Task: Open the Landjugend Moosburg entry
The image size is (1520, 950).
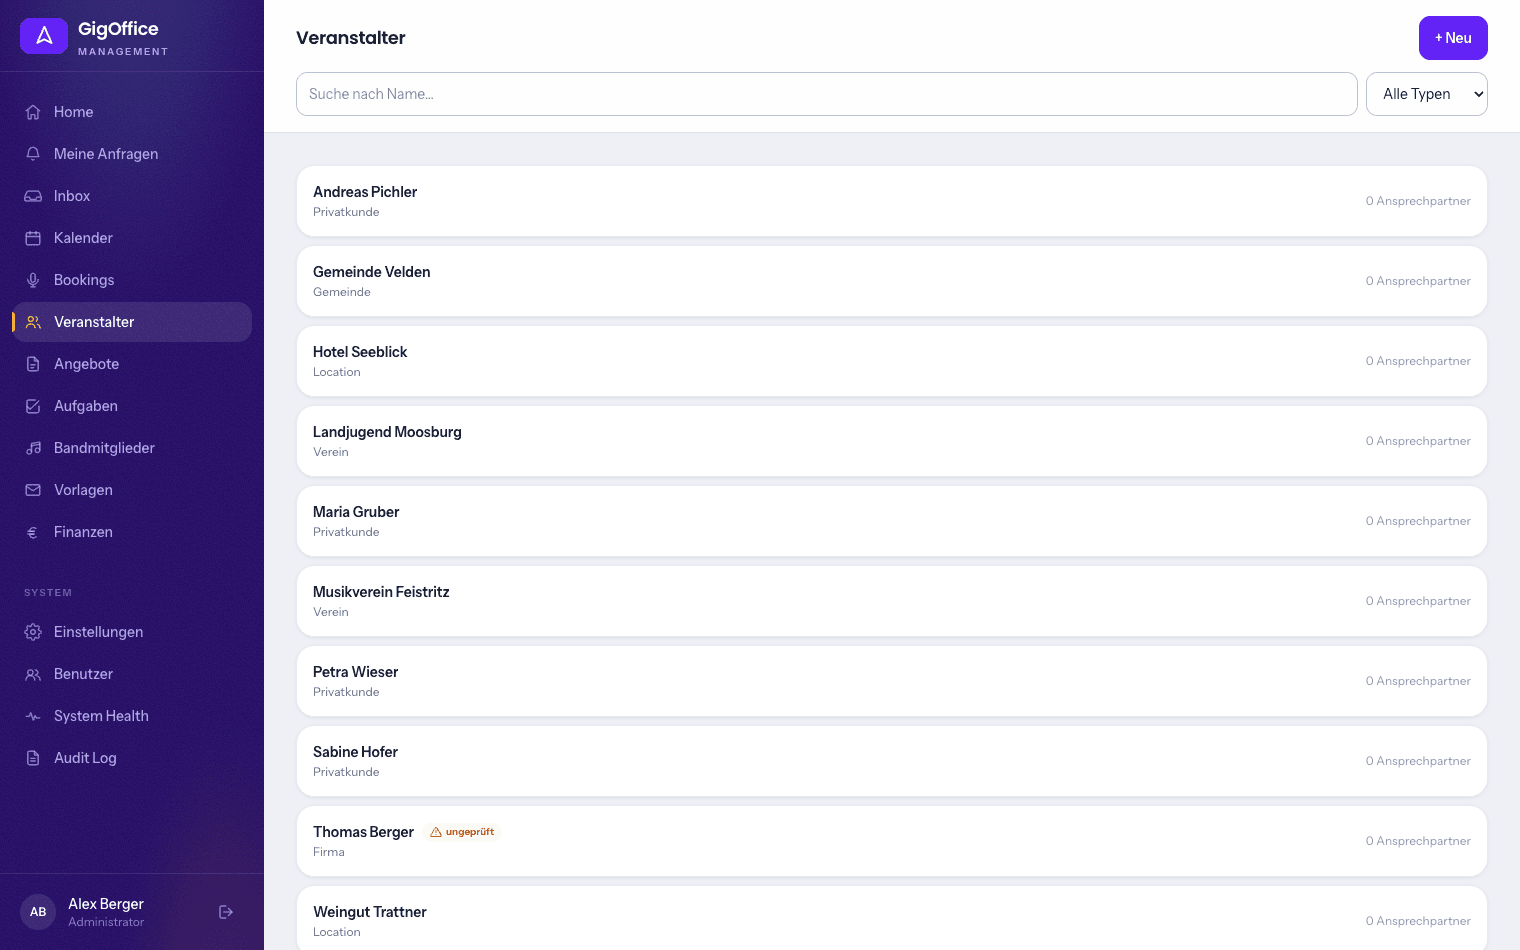Action: tap(892, 441)
